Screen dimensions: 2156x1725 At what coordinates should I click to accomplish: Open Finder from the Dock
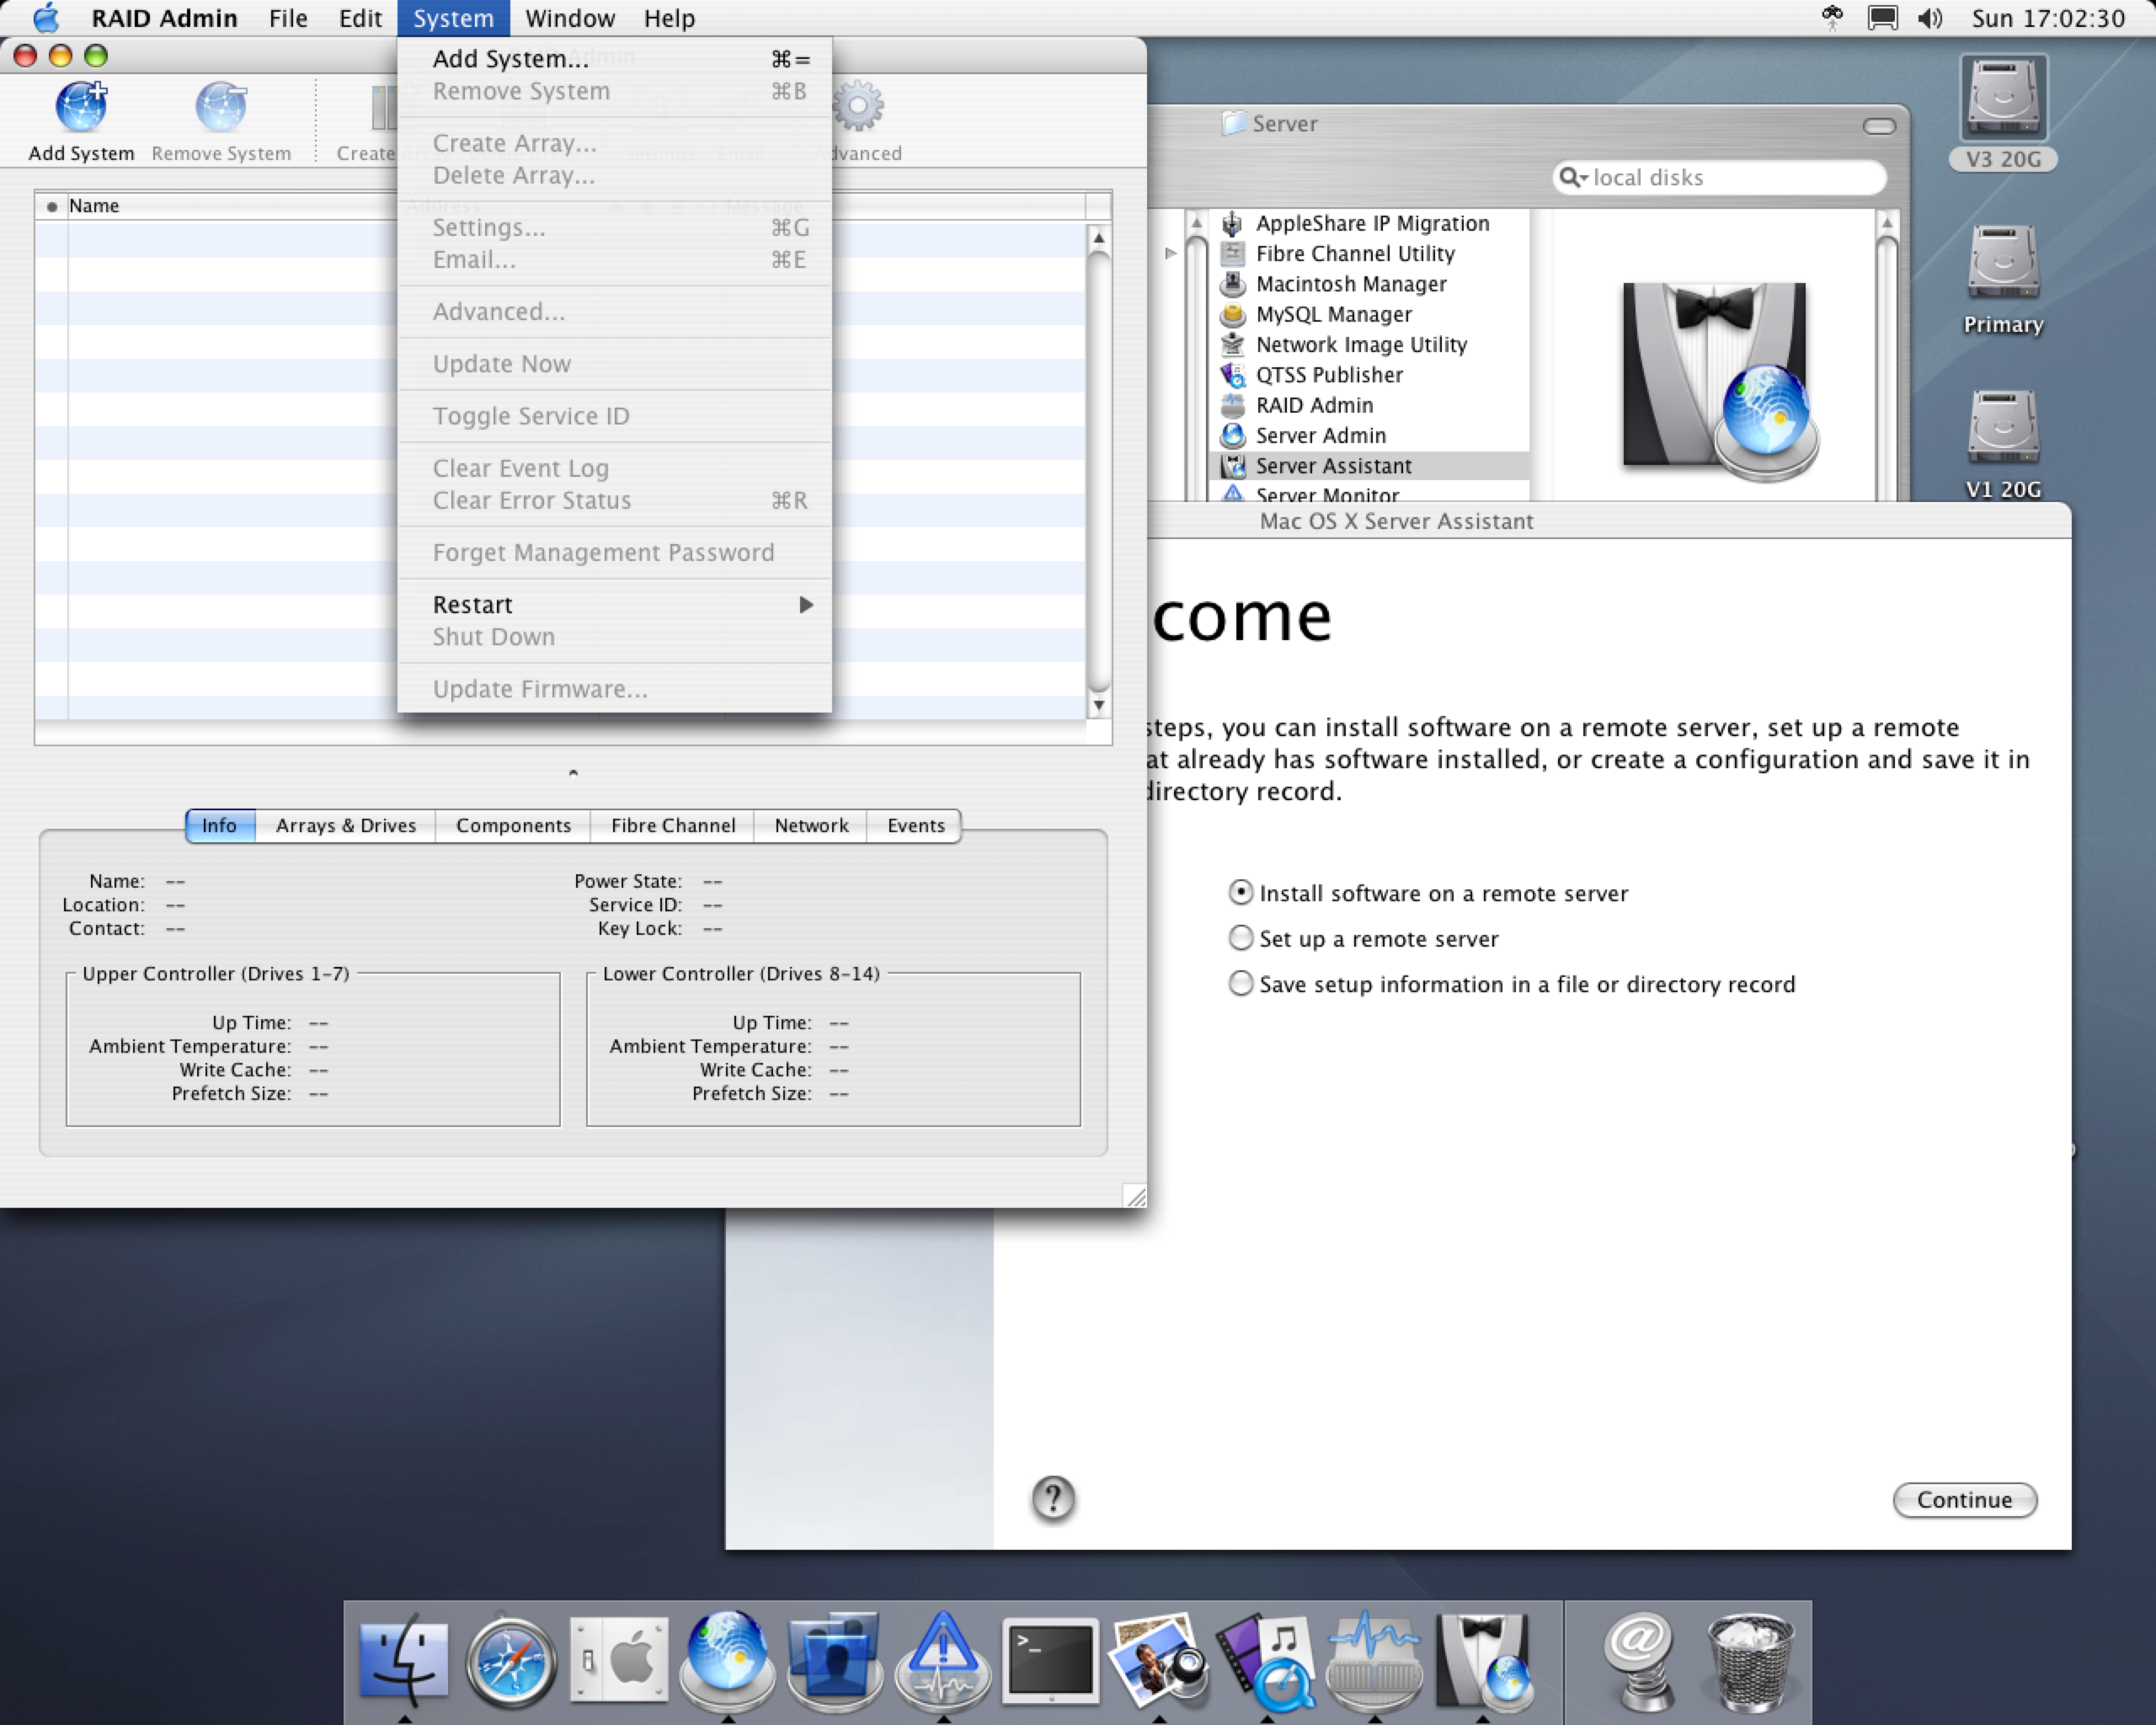tap(404, 1660)
